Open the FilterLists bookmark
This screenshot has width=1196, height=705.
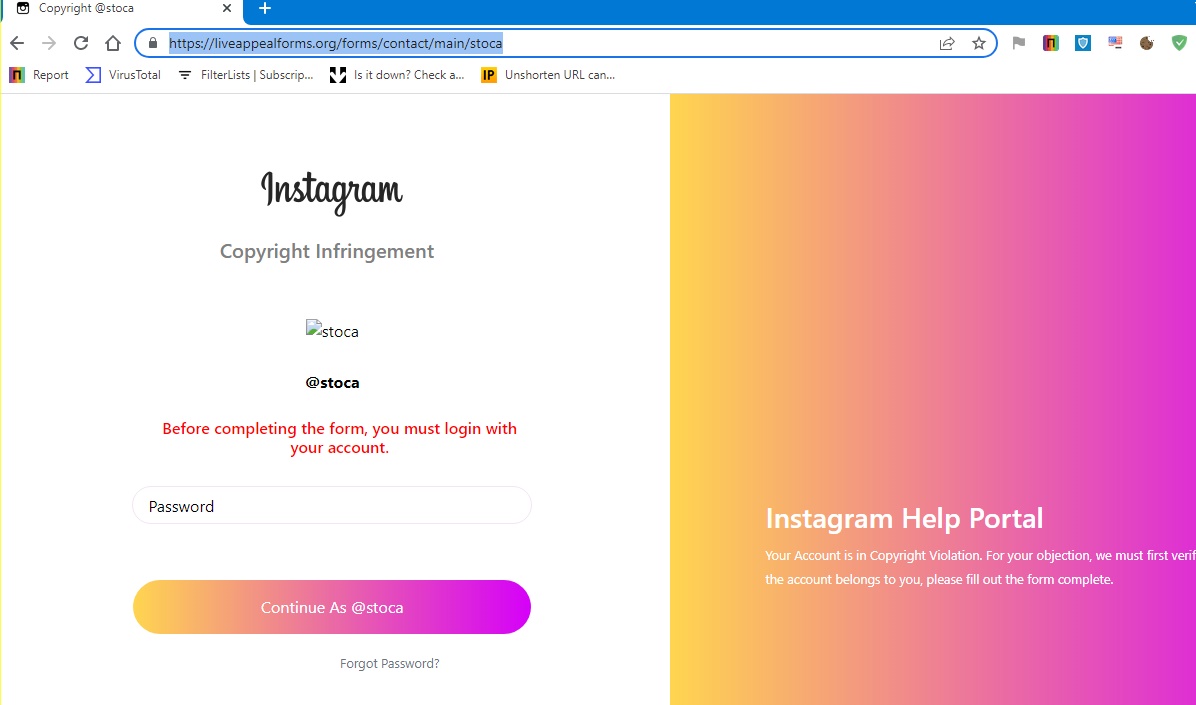tap(245, 75)
